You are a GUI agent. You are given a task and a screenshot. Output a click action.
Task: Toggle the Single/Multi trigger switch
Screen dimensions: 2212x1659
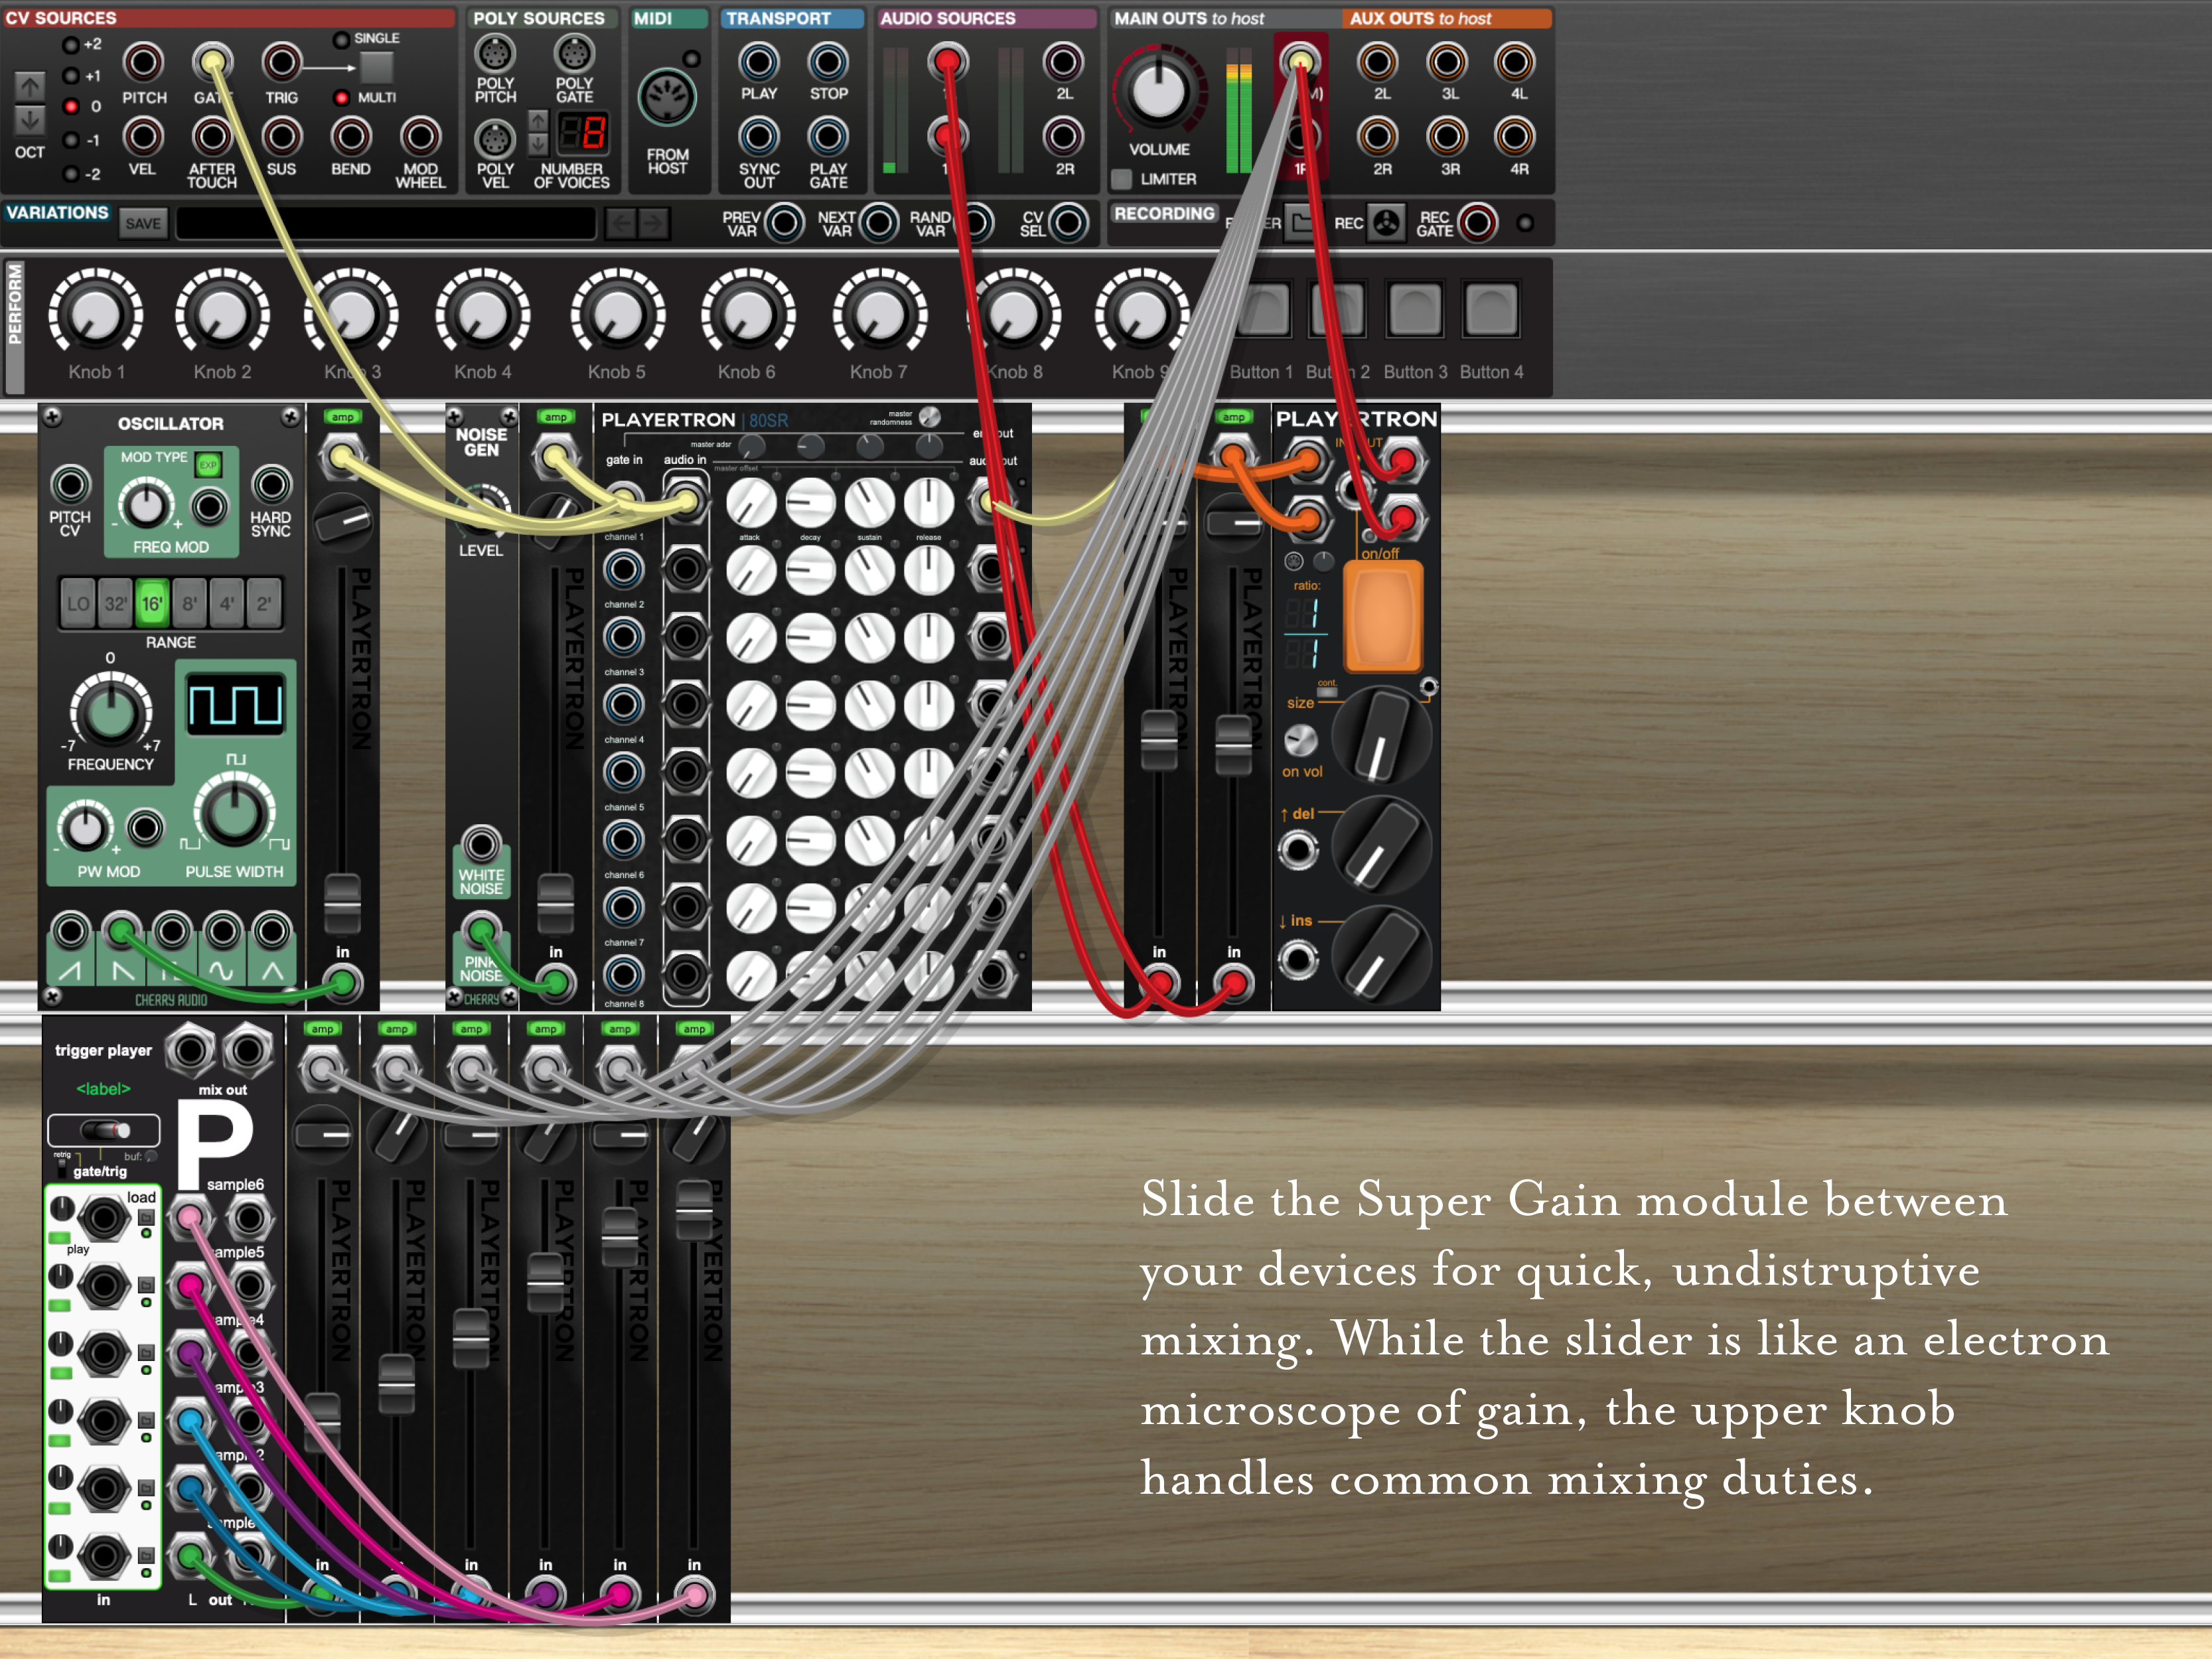point(376,68)
